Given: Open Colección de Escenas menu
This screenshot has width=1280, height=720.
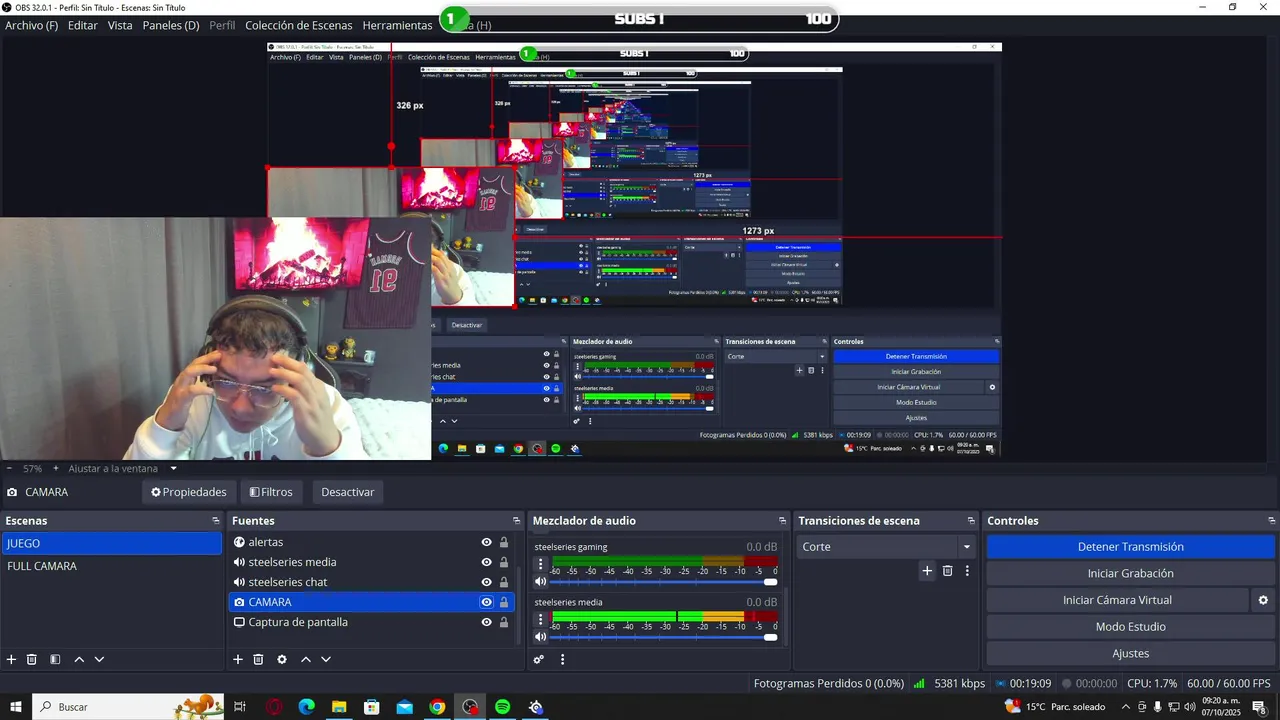Looking at the screenshot, I should [x=299, y=25].
